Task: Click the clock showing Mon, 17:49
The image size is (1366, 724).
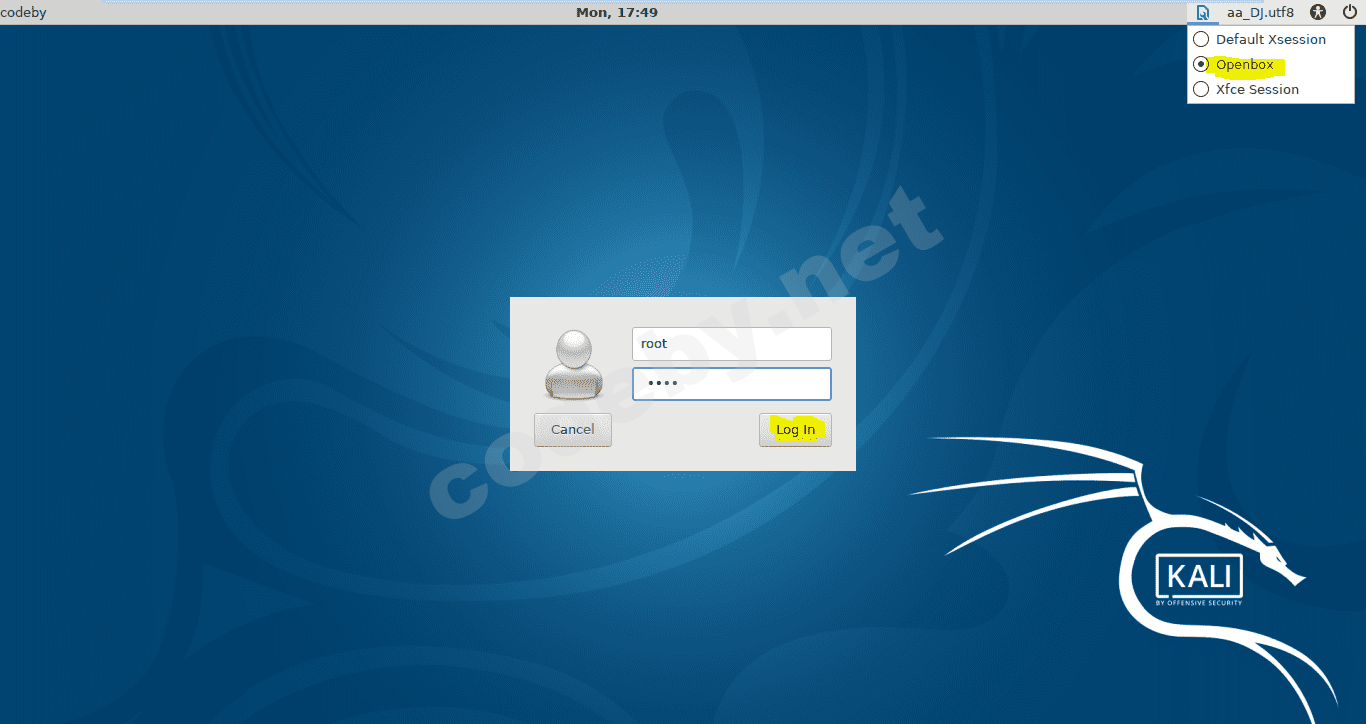Action: click(617, 13)
